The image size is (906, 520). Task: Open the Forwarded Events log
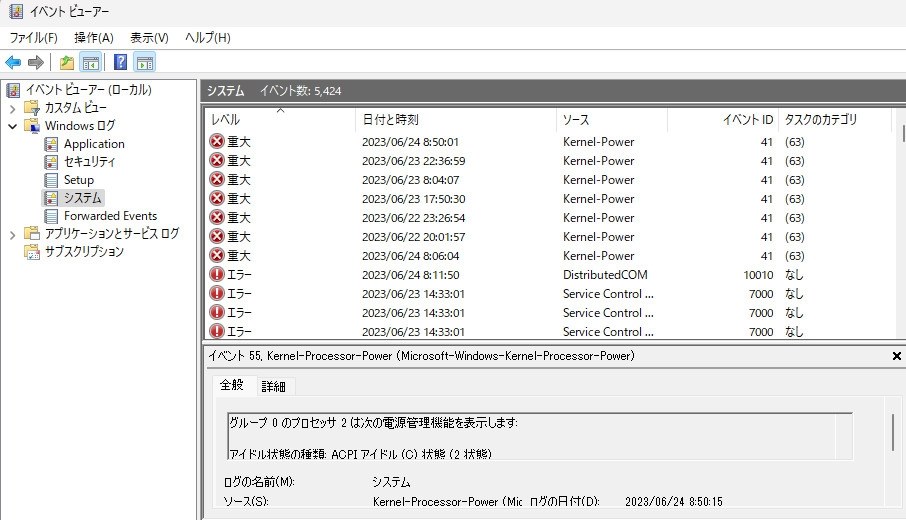pyautogui.click(x=110, y=216)
